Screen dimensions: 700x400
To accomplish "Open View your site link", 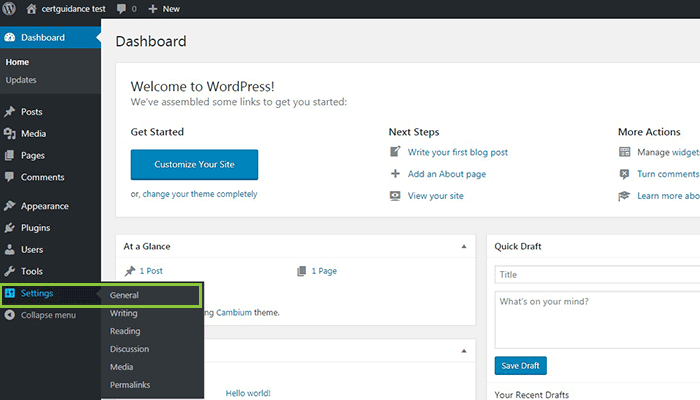I will [x=436, y=196].
